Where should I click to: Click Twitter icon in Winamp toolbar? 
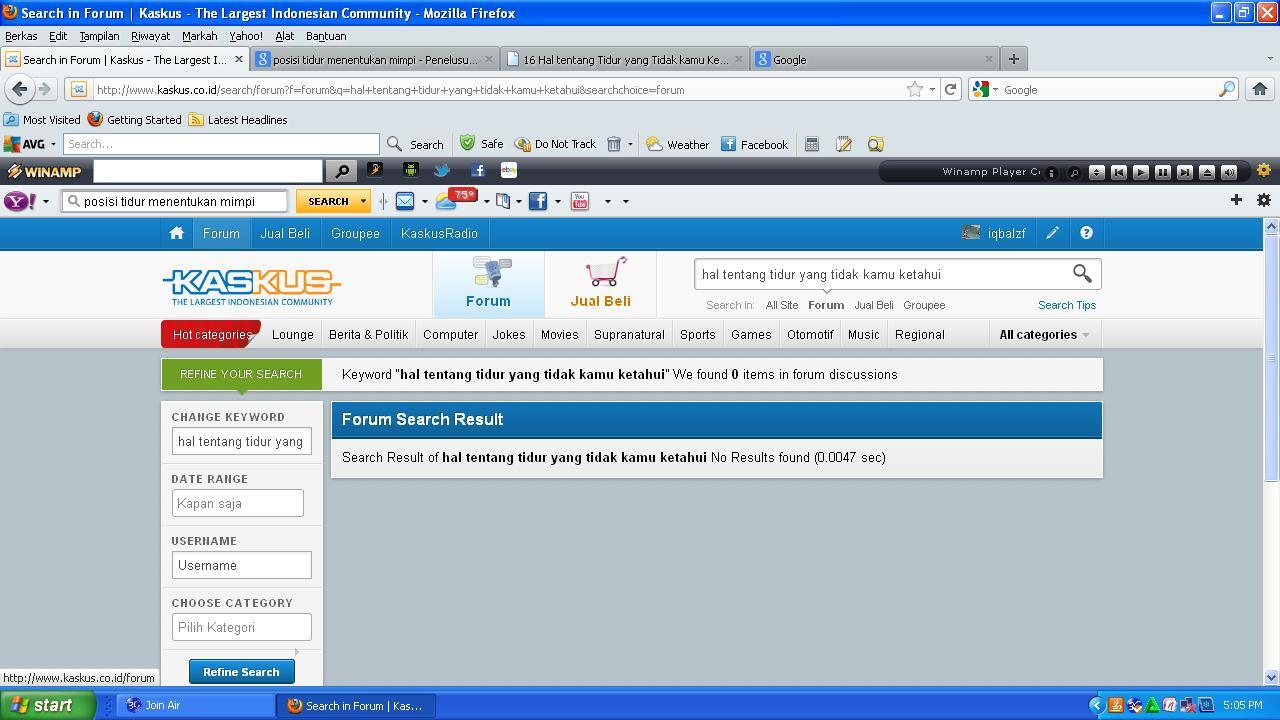click(x=442, y=171)
